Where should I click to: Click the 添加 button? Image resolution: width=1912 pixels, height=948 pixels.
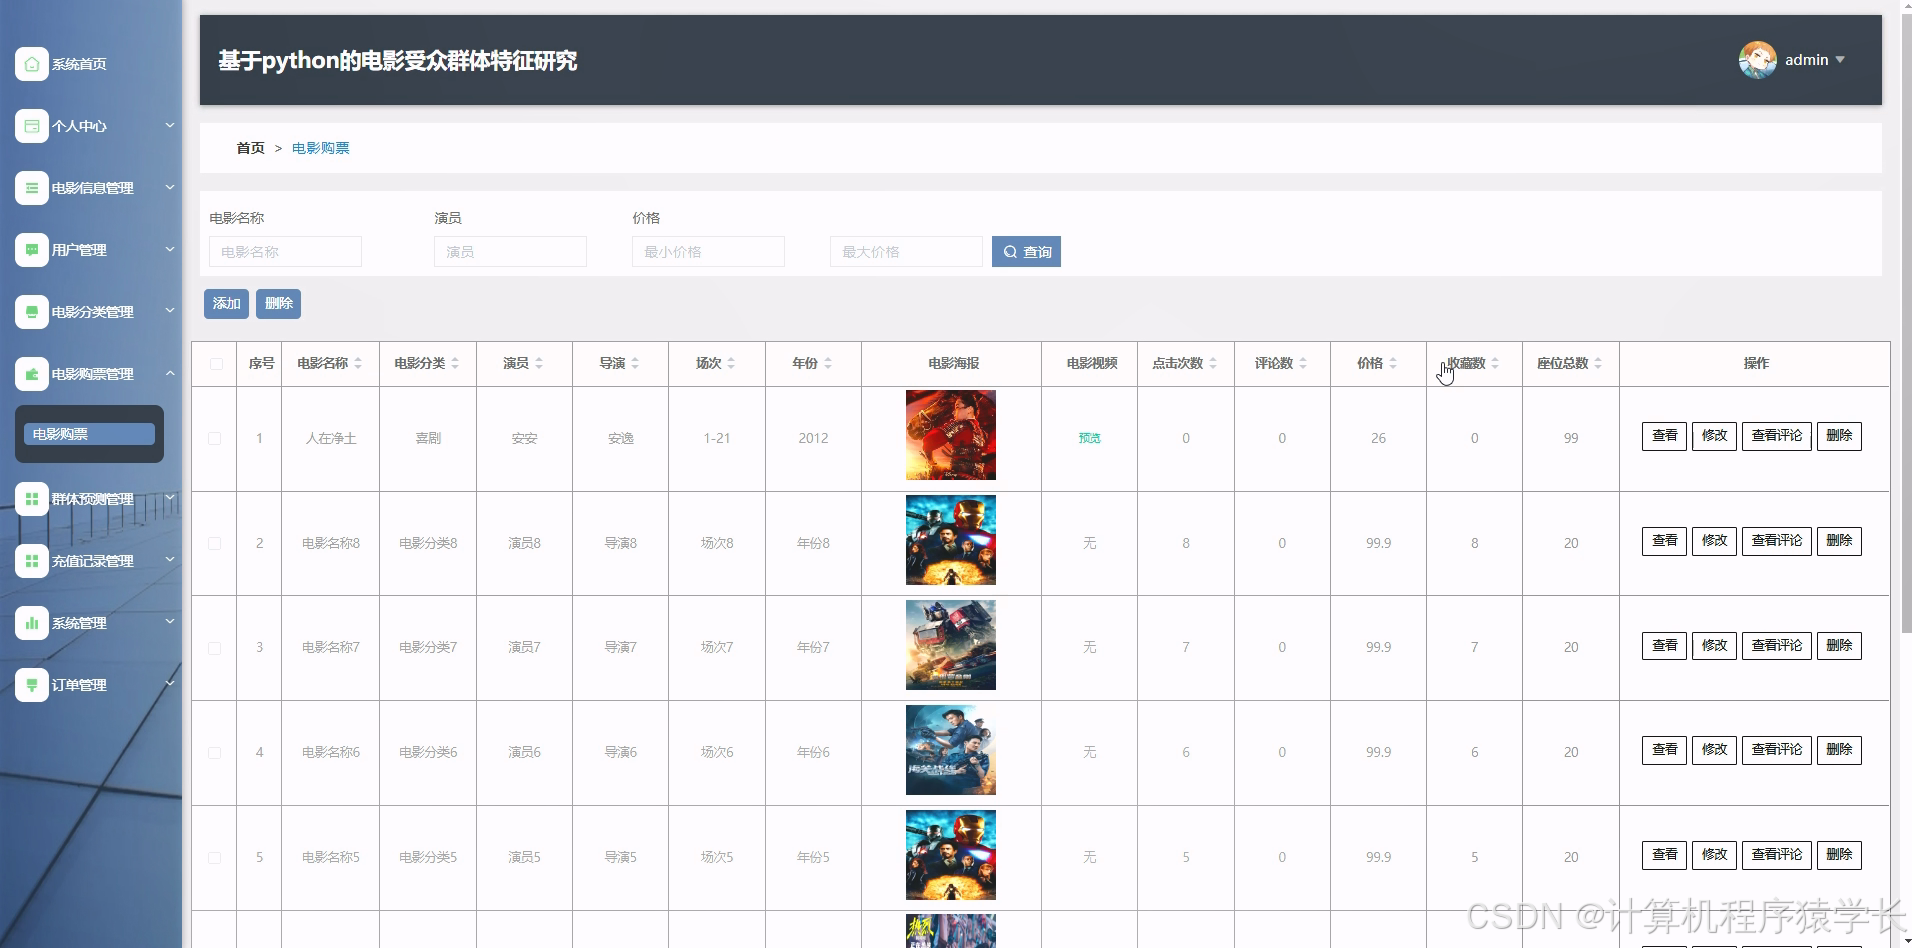(x=226, y=304)
